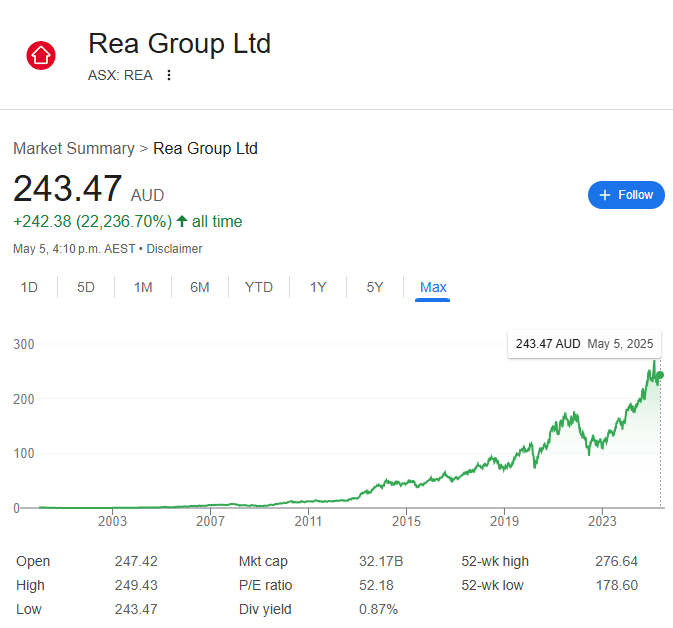
Task: Click the Open label in stats table
Action: [33, 561]
